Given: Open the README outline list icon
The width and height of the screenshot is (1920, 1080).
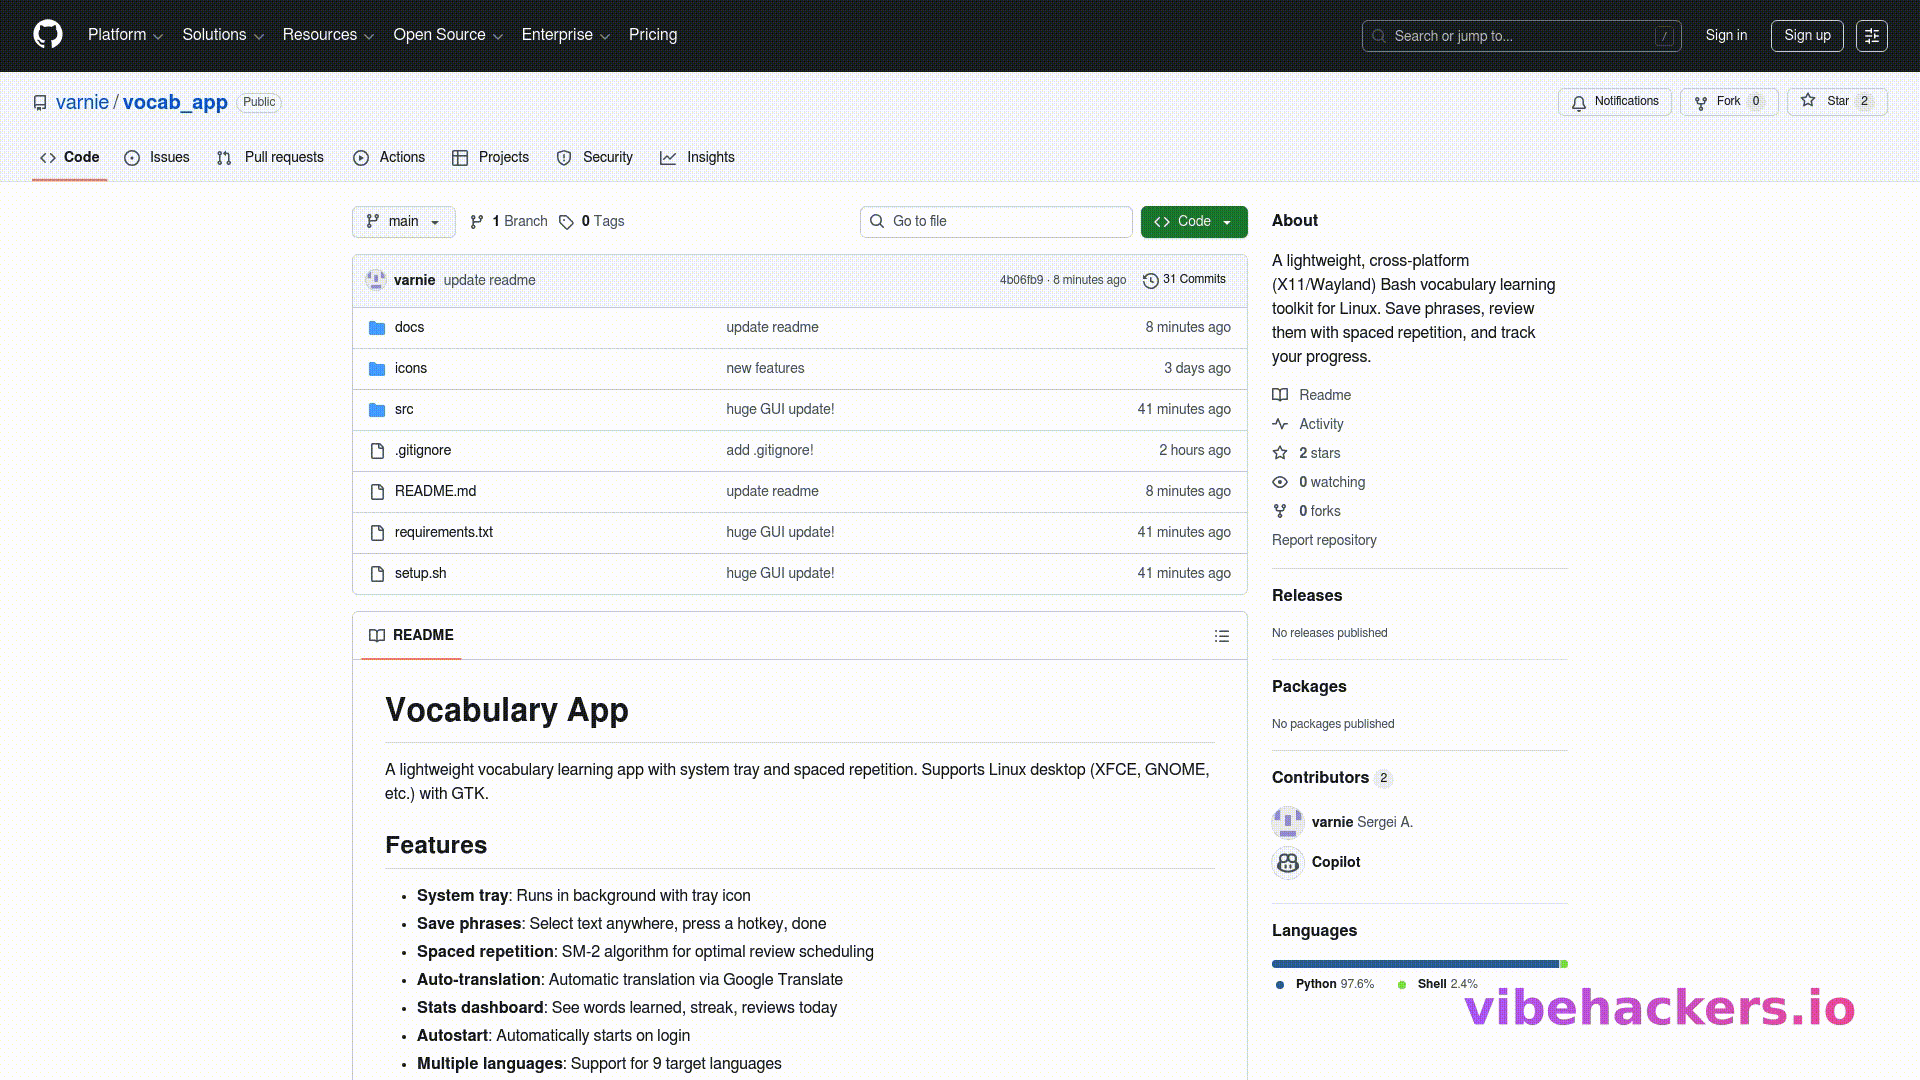Looking at the screenshot, I should tap(1221, 636).
